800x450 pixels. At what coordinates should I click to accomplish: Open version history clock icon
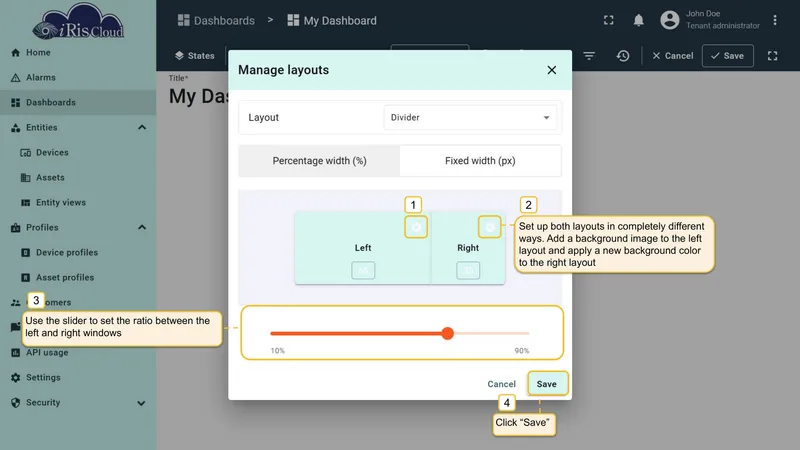point(623,56)
